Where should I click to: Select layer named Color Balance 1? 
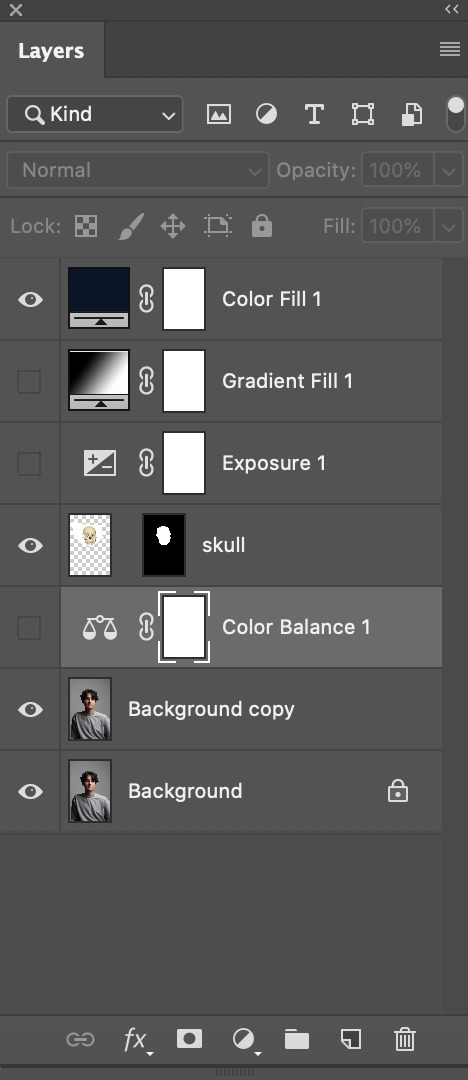coord(296,627)
